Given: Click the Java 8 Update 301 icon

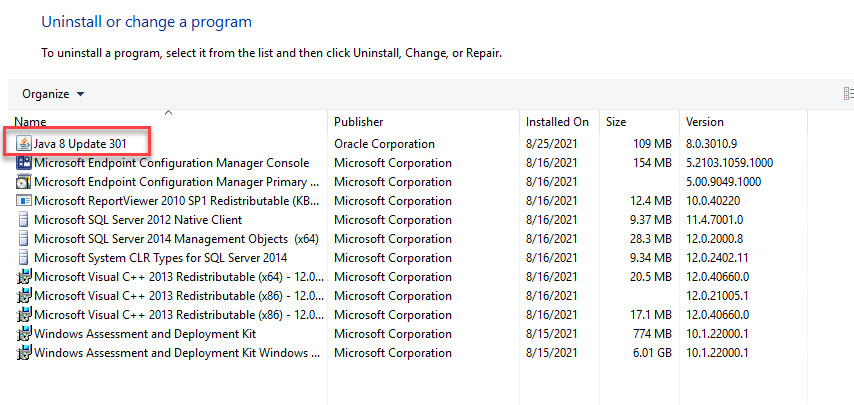Looking at the screenshot, I should pyautogui.click(x=24, y=144).
